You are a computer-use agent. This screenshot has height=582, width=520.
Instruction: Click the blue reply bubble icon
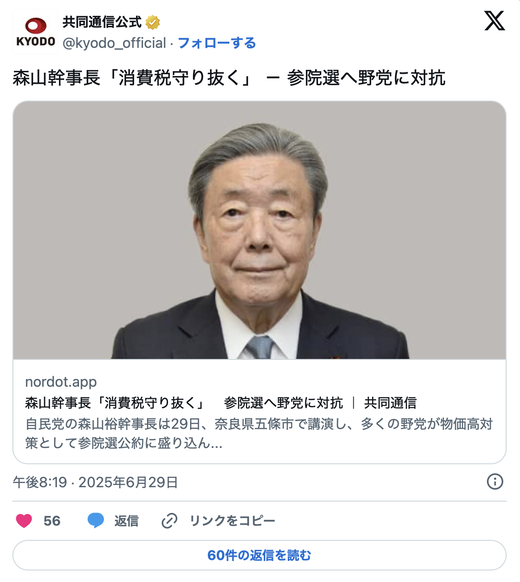tap(96, 521)
